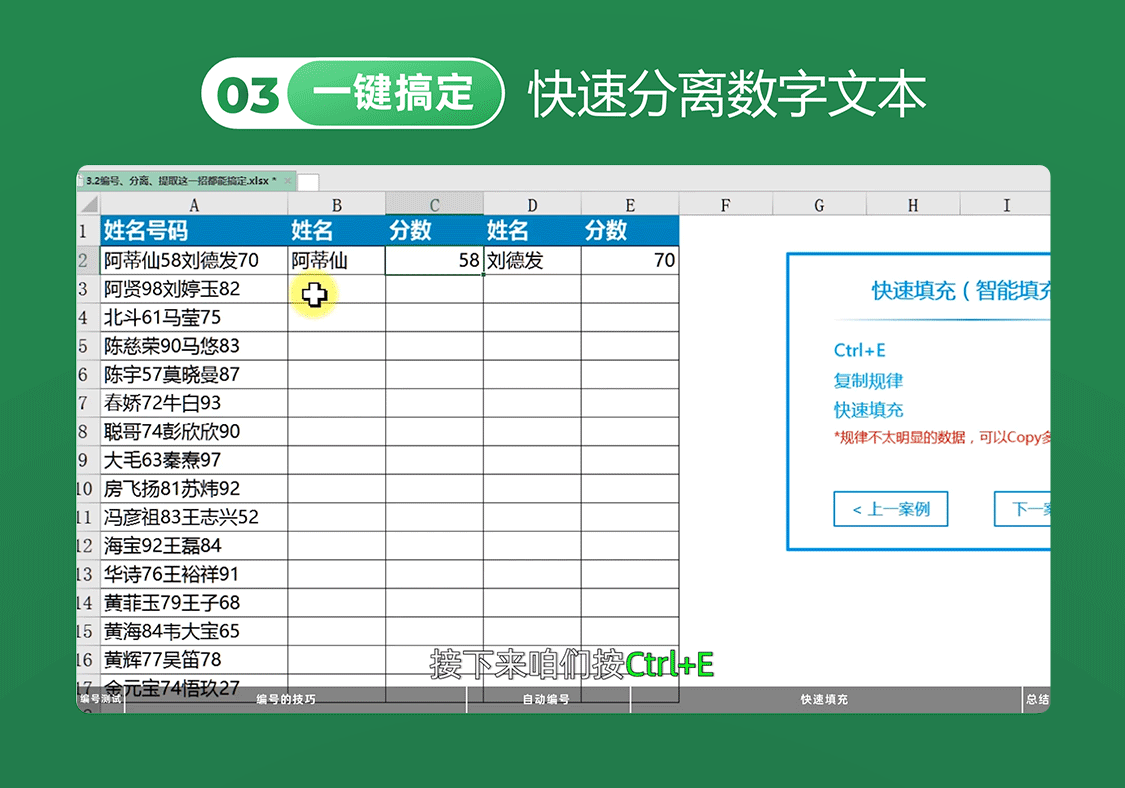Click the 分数 header in column E

coord(630,230)
